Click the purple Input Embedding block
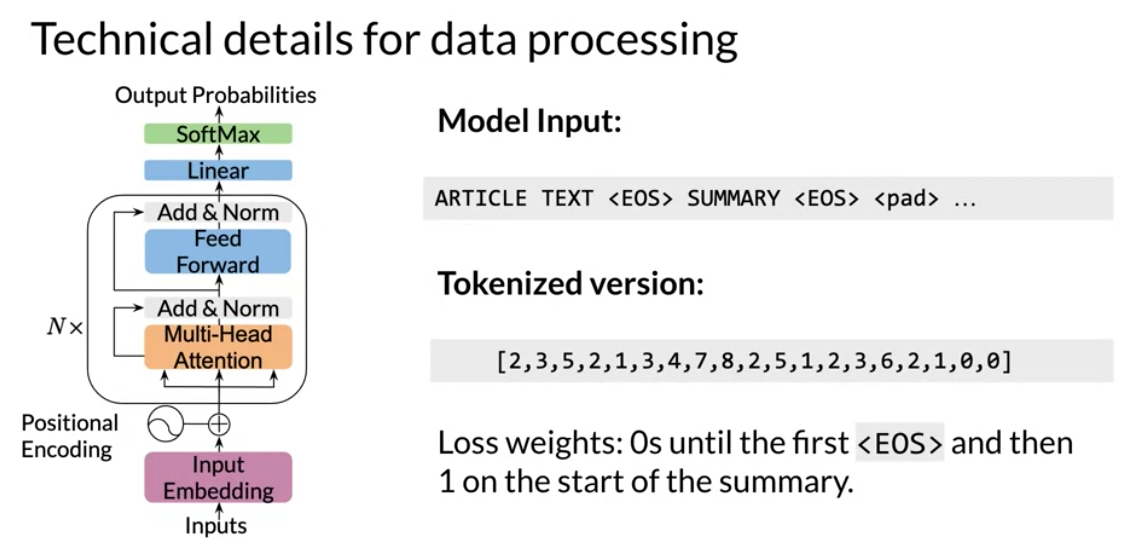Screen dimensions: 1121x558 (x=218, y=477)
